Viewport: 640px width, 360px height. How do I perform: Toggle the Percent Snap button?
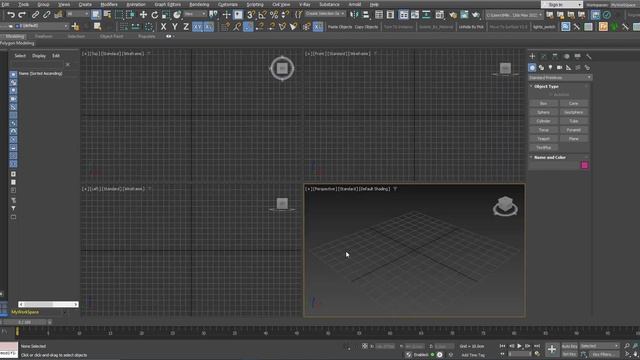(274, 15)
